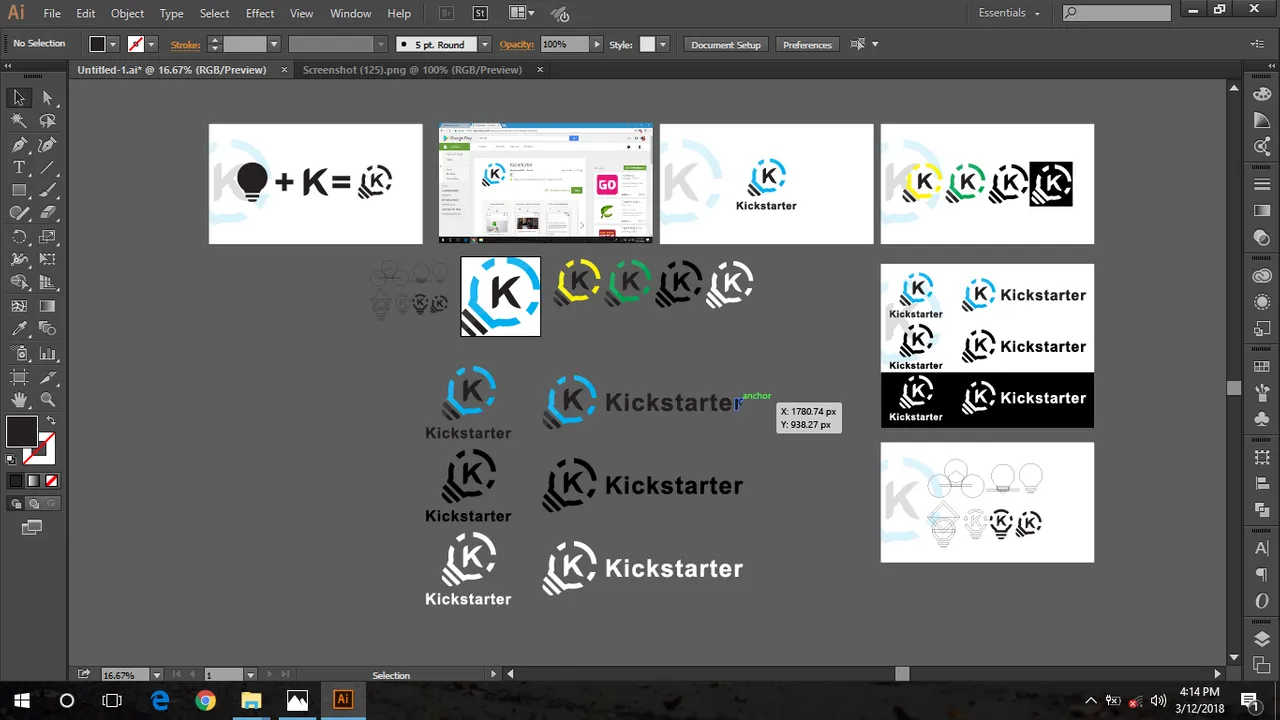
Task: Enable Draw Behind mode
Action: tap(33, 504)
